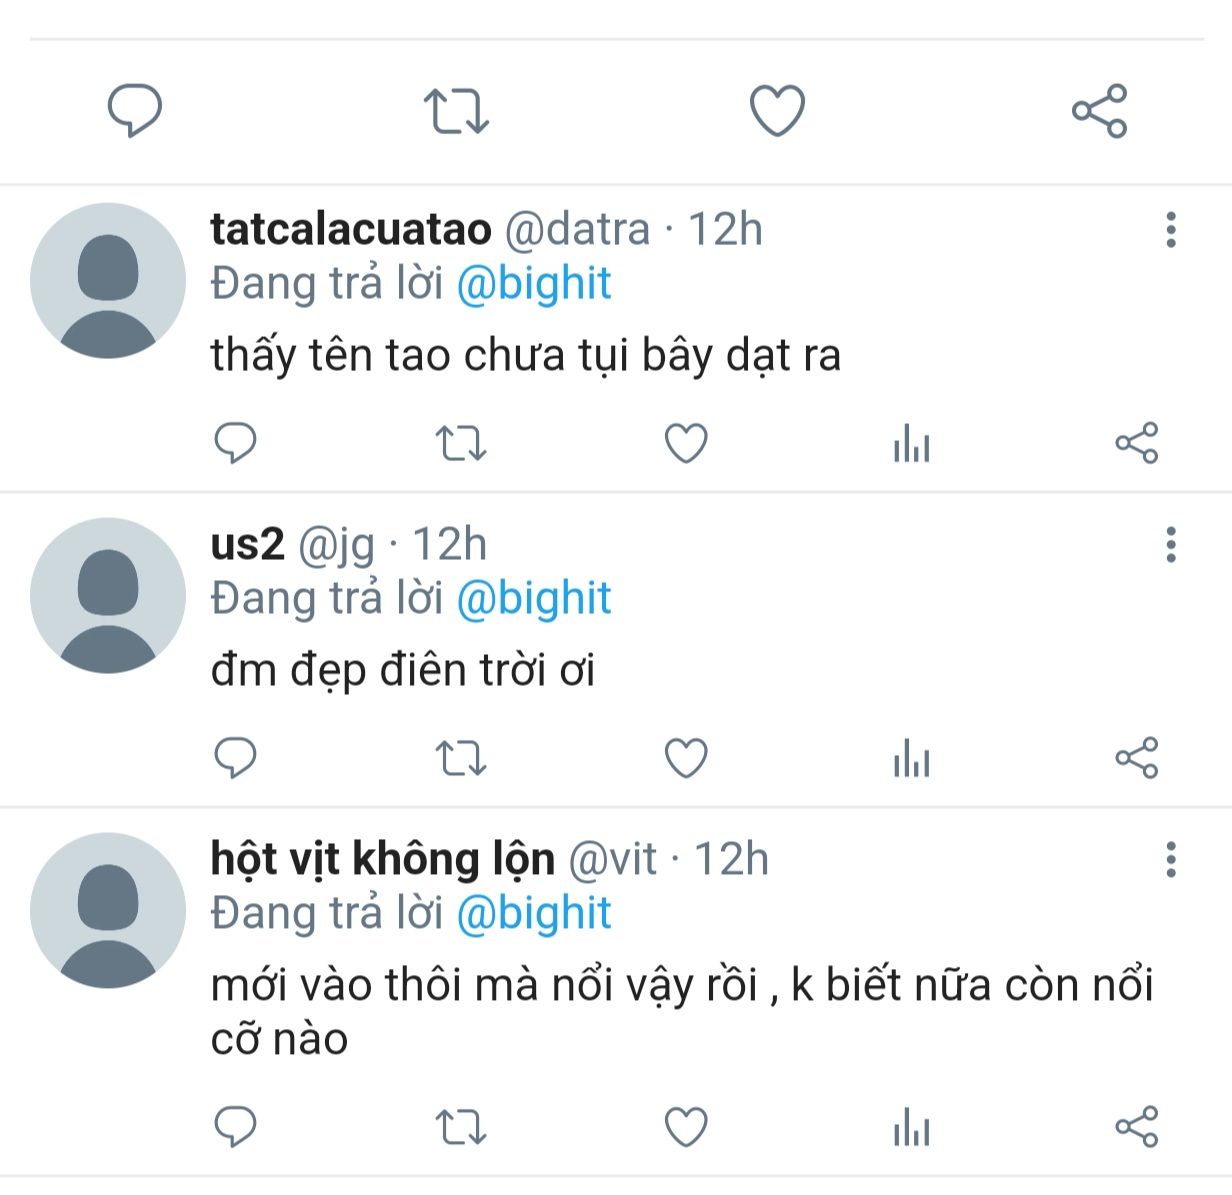Retweet the main tweet at top
The width and height of the screenshot is (1232, 1195).
[x=456, y=111]
